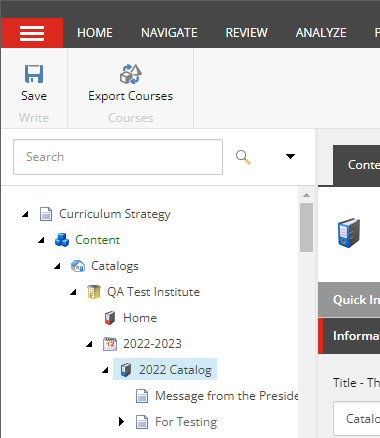Image resolution: width=380 pixels, height=438 pixels.
Task: Open the search options dropdown arrow
Action: (x=290, y=156)
